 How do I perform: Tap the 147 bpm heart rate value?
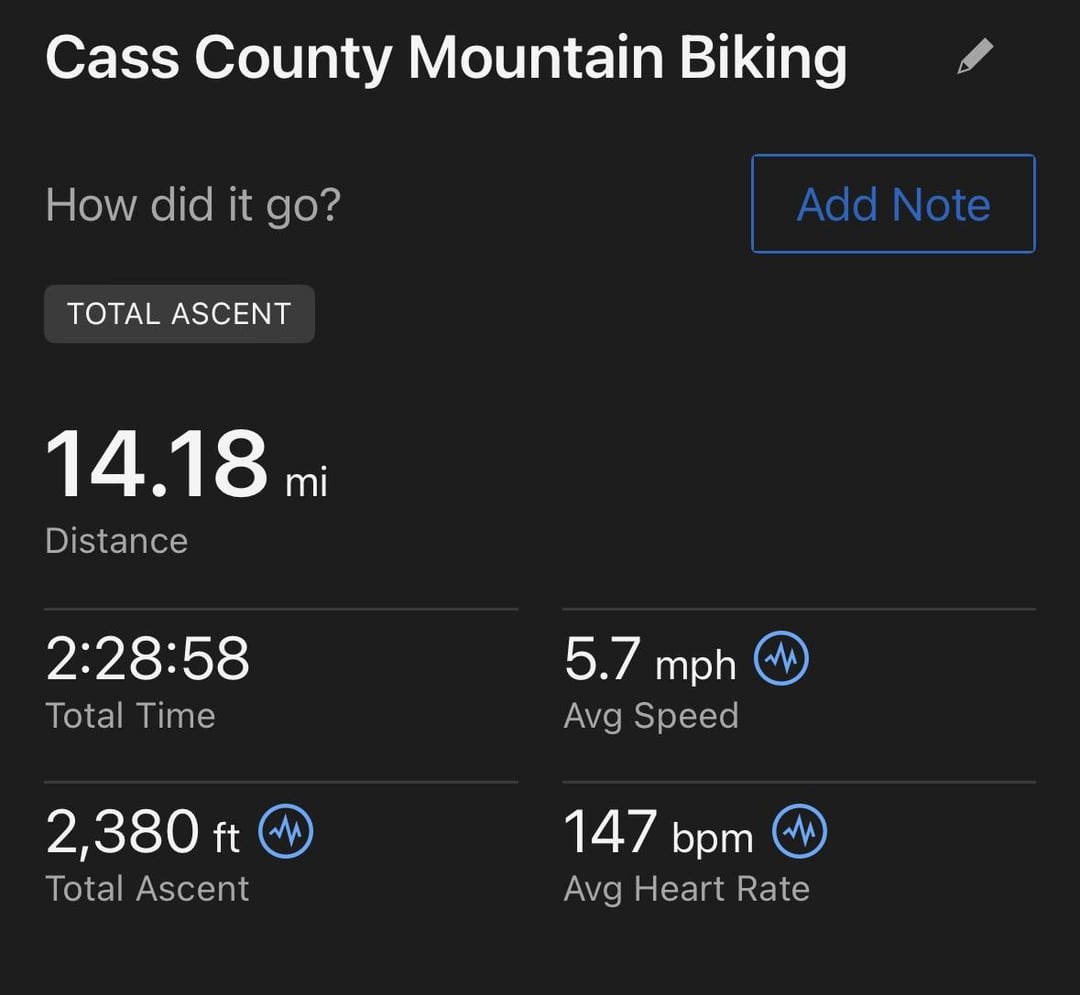point(658,832)
